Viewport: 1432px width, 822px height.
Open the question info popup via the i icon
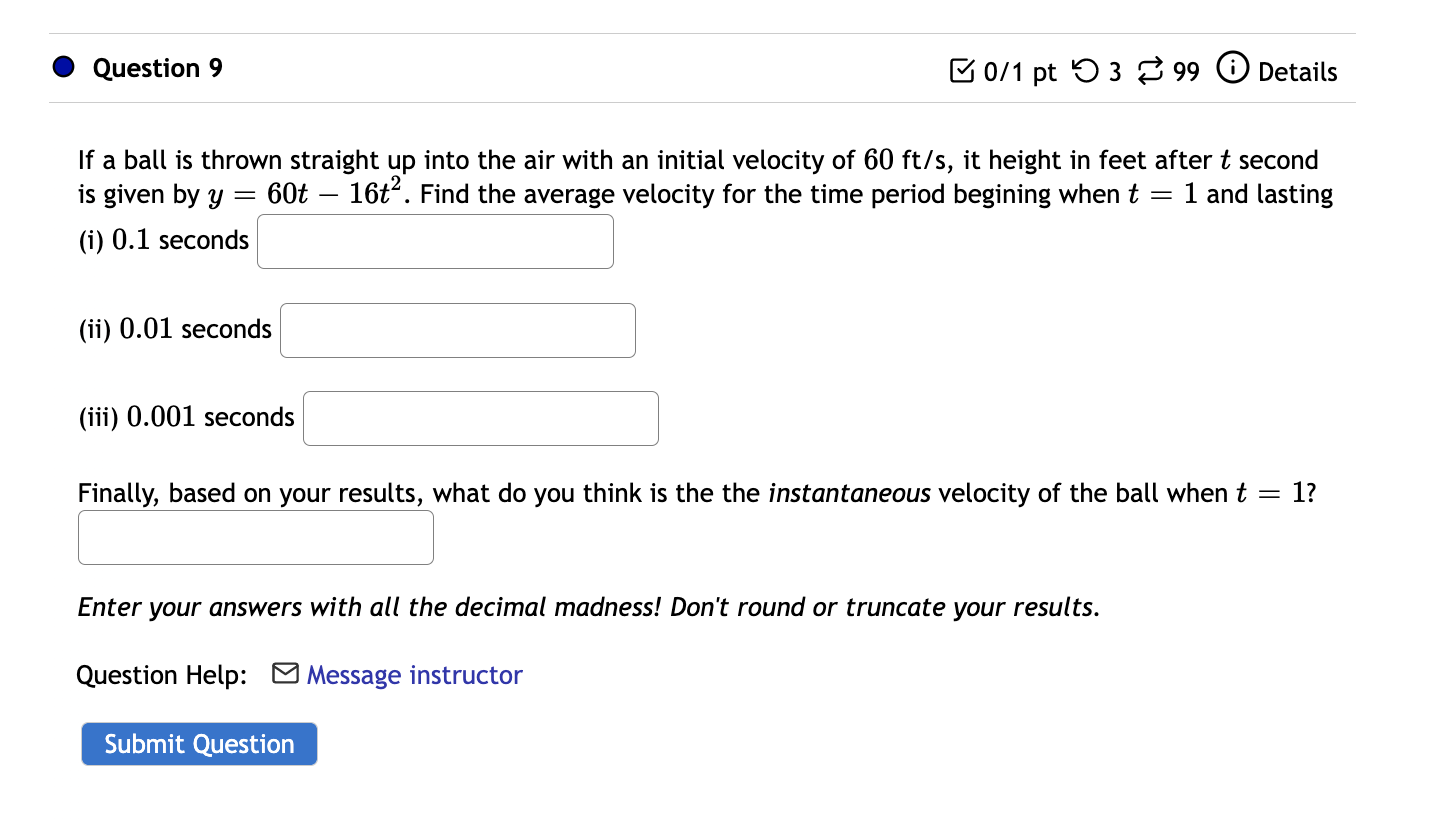pos(1233,69)
